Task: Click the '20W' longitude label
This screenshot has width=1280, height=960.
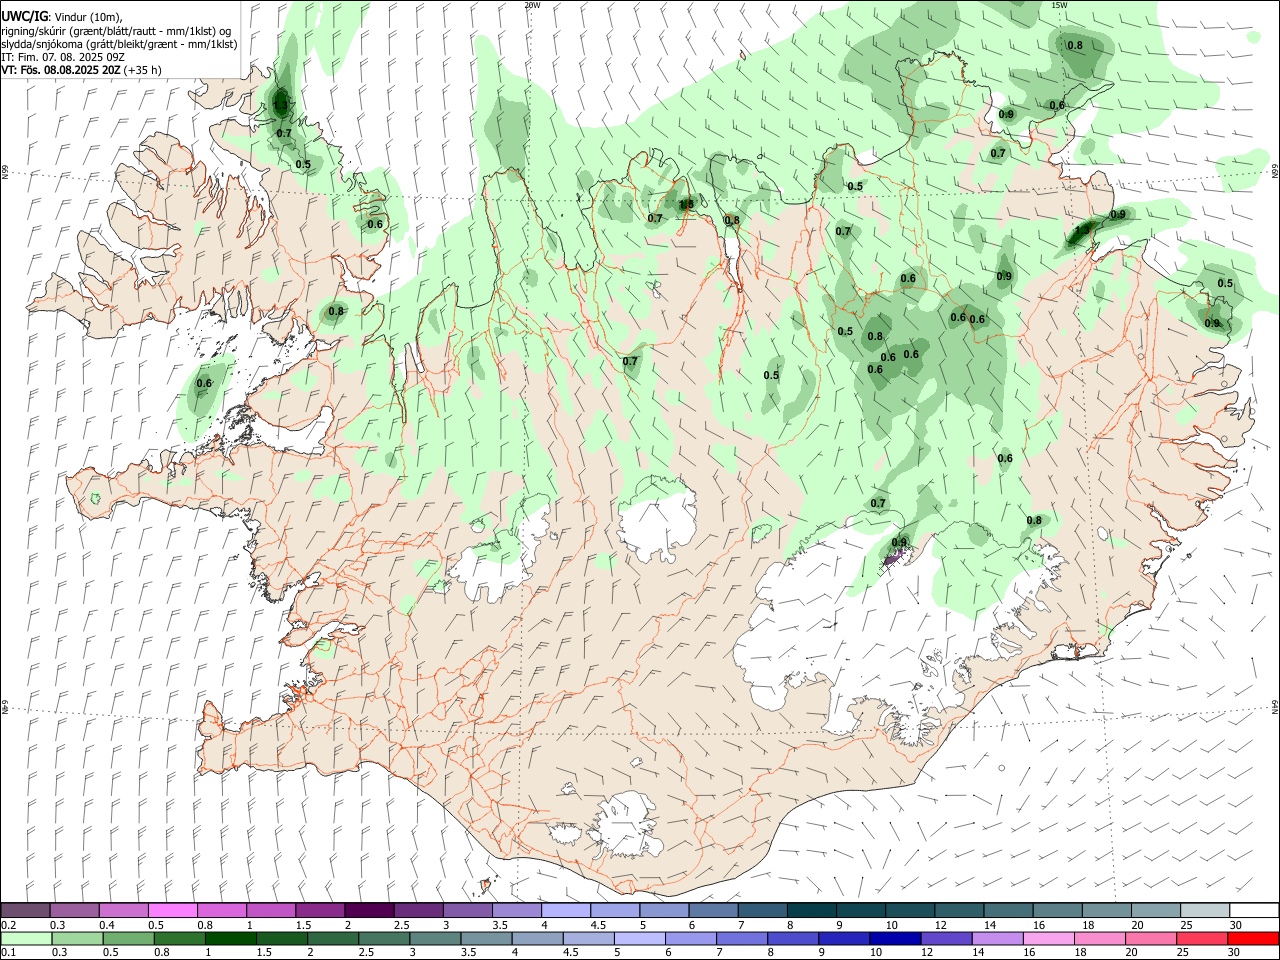Action: [x=532, y=5]
